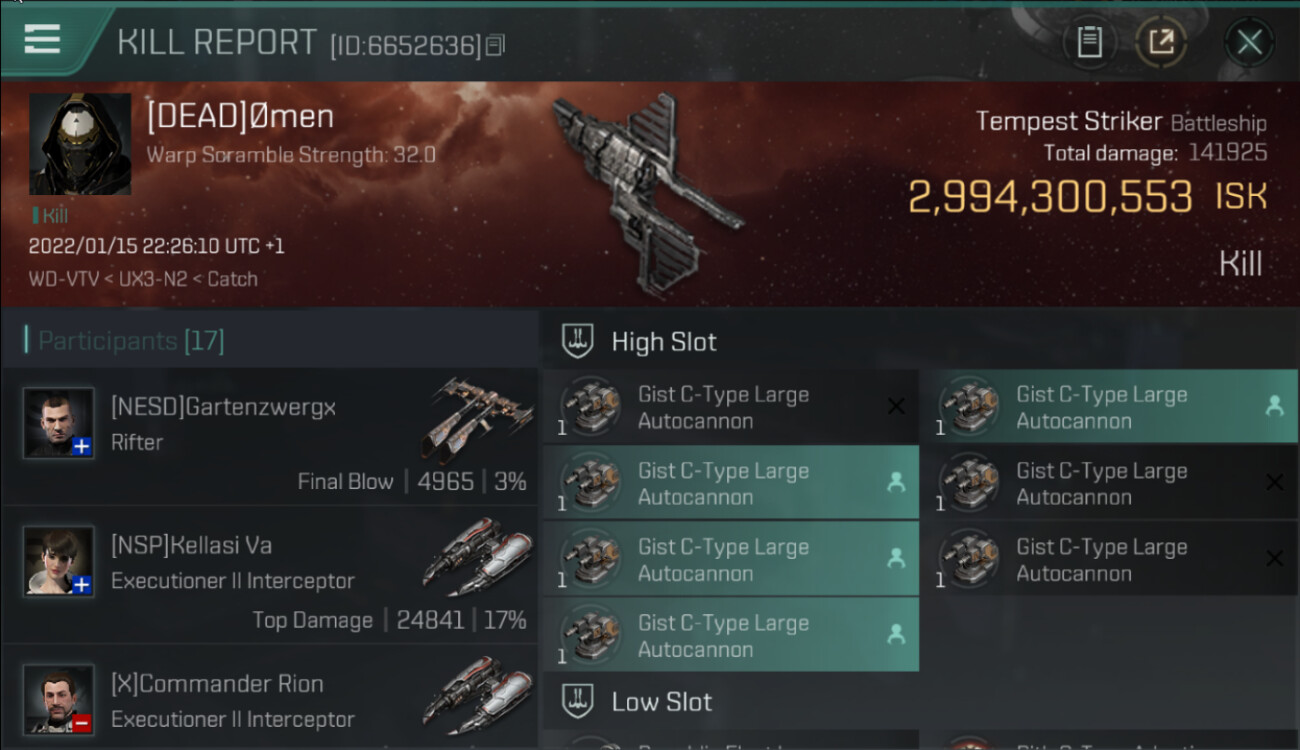Viewport: 1300px width, 750px height.
Task: Copy the kill report ID icon
Action: pyautogui.click(x=497, y=45)
